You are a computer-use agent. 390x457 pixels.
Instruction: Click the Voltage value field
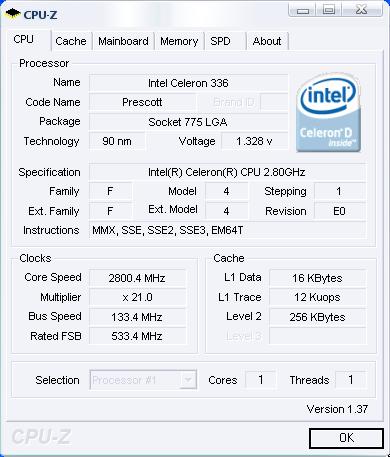(x=255, y=141)
